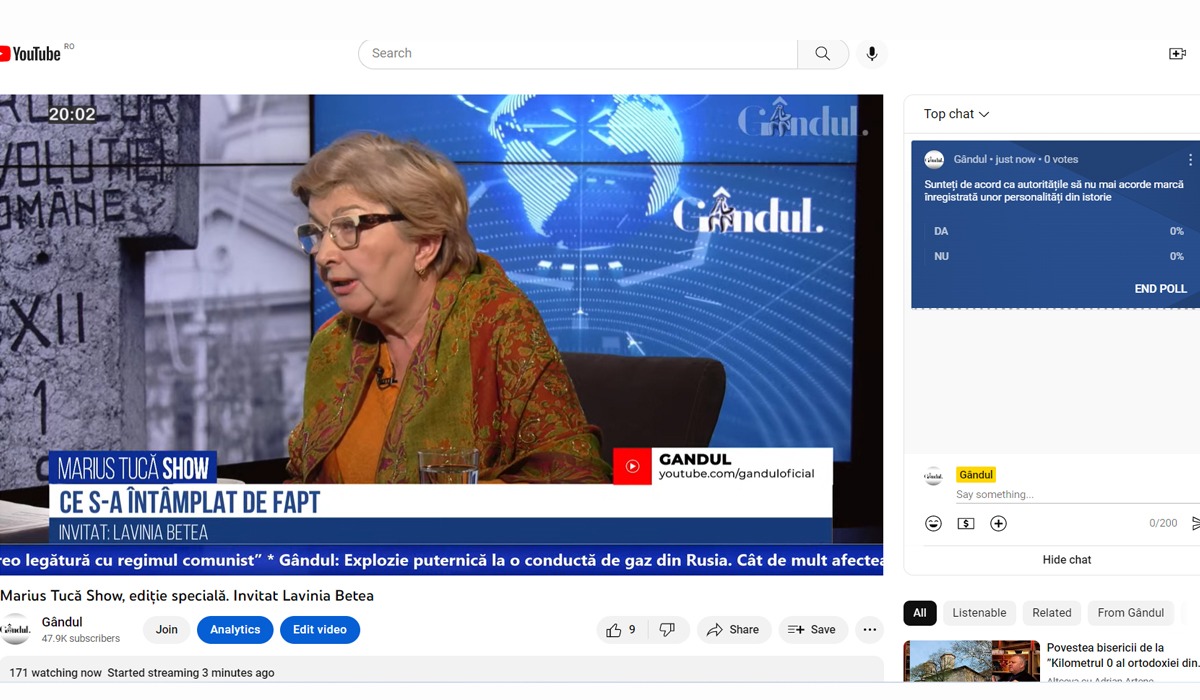Like the video with thumbs up
The height and width of the screenshot is (700, 1200).
621,630
